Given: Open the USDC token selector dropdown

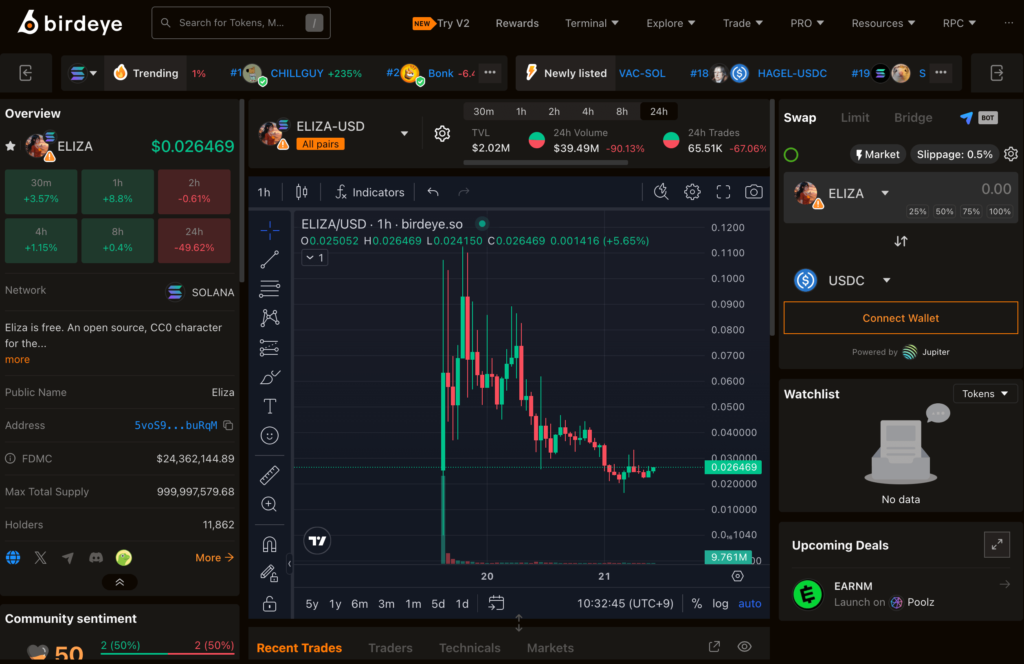Looking at the screenshot, I should 842,281.
